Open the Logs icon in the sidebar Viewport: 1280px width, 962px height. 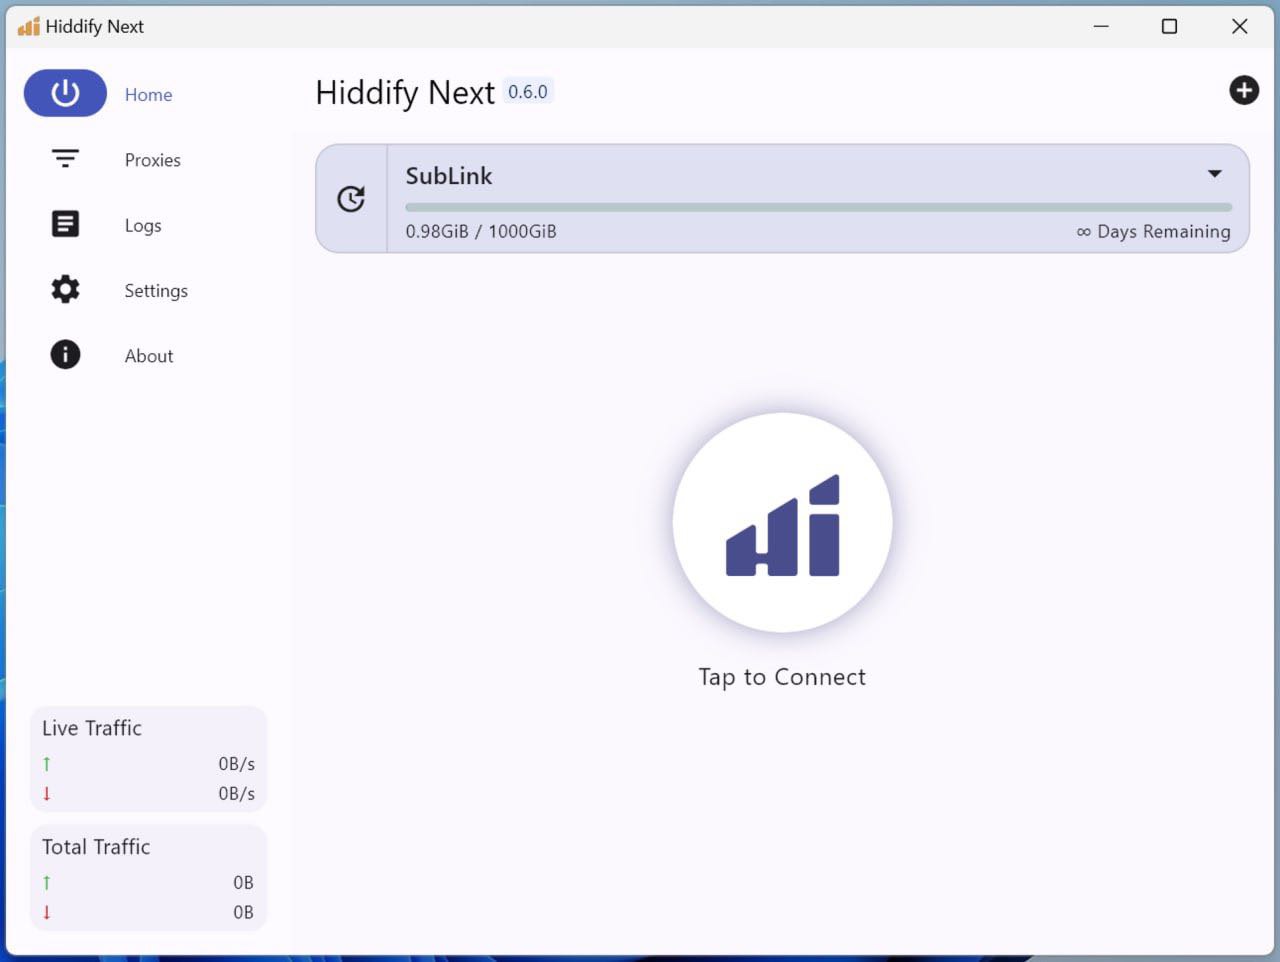pos(64,223)
